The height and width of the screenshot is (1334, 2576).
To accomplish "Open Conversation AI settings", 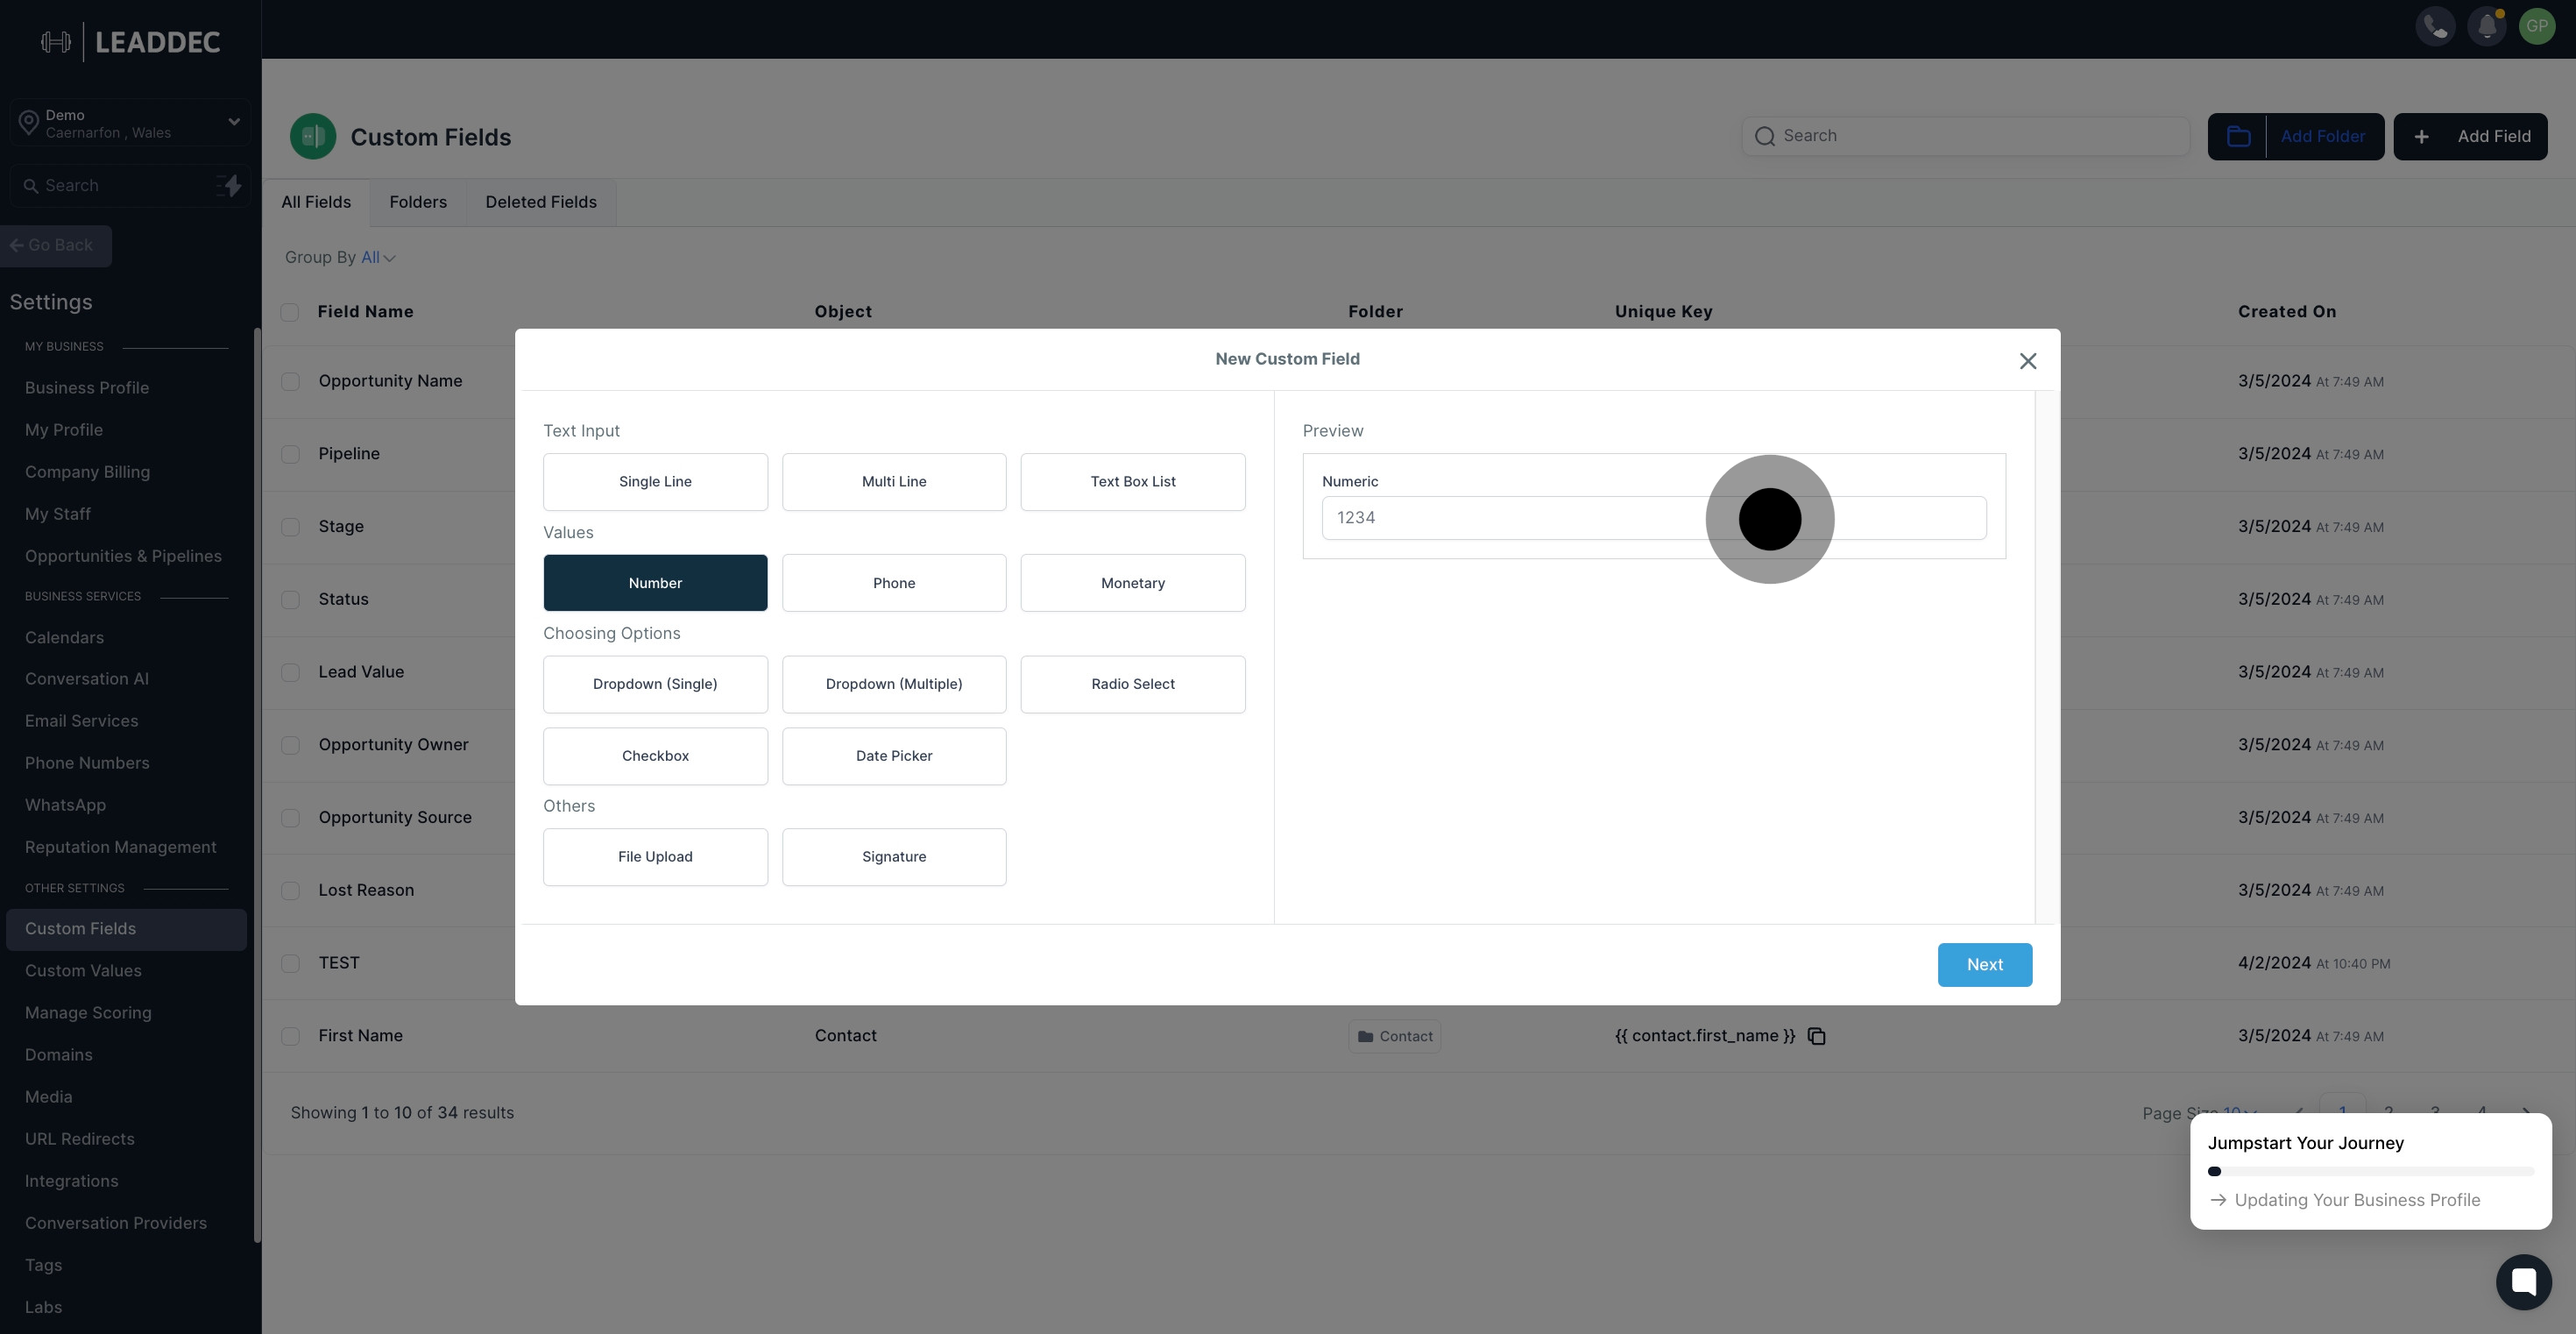I will coord(87,679).
